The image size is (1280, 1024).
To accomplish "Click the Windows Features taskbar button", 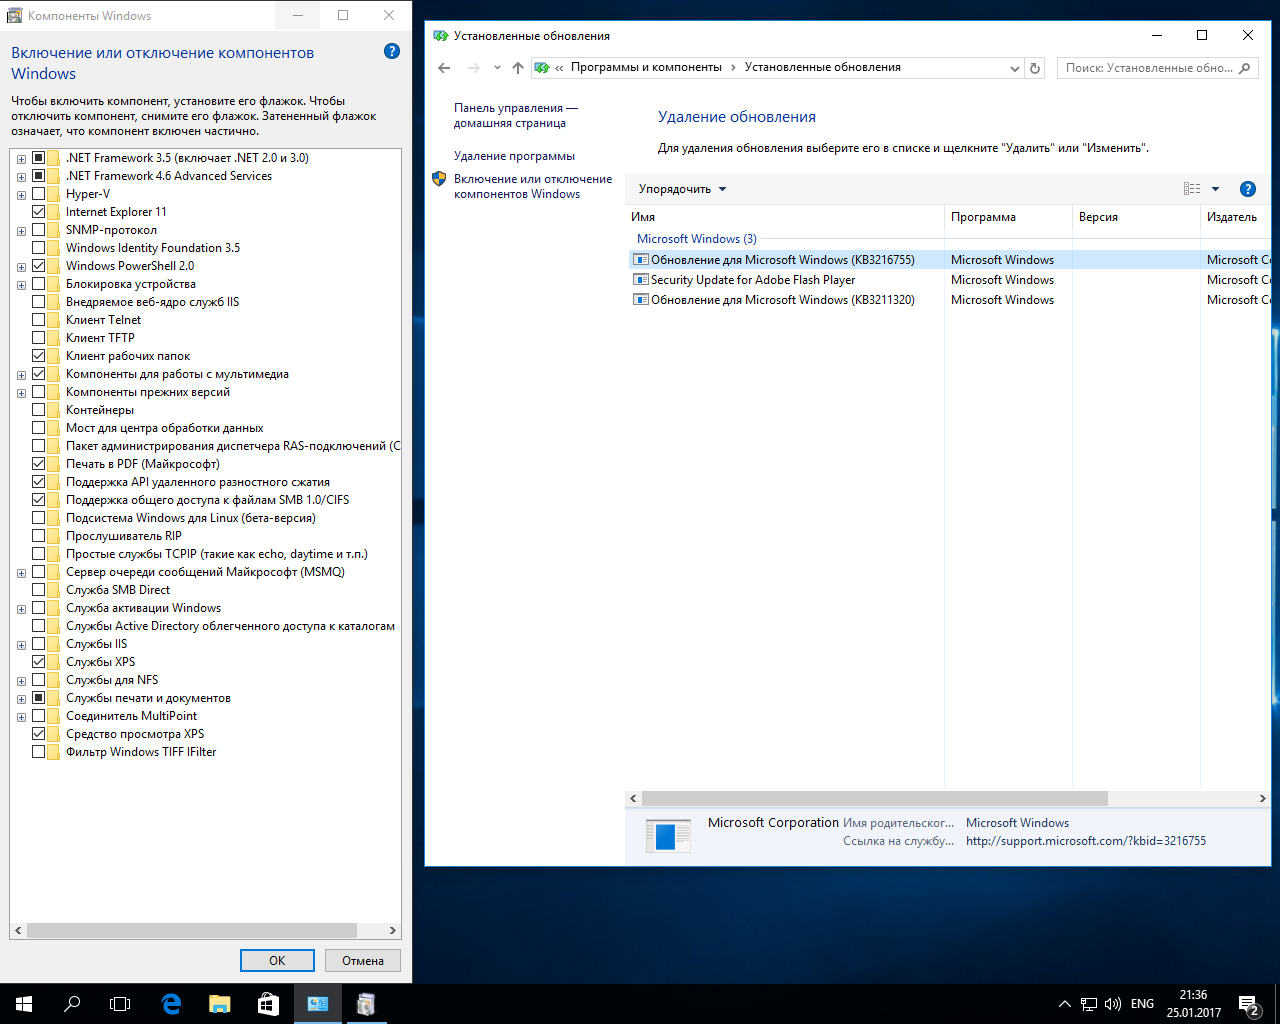I will pyautogui.click(x=365, y=1004).
